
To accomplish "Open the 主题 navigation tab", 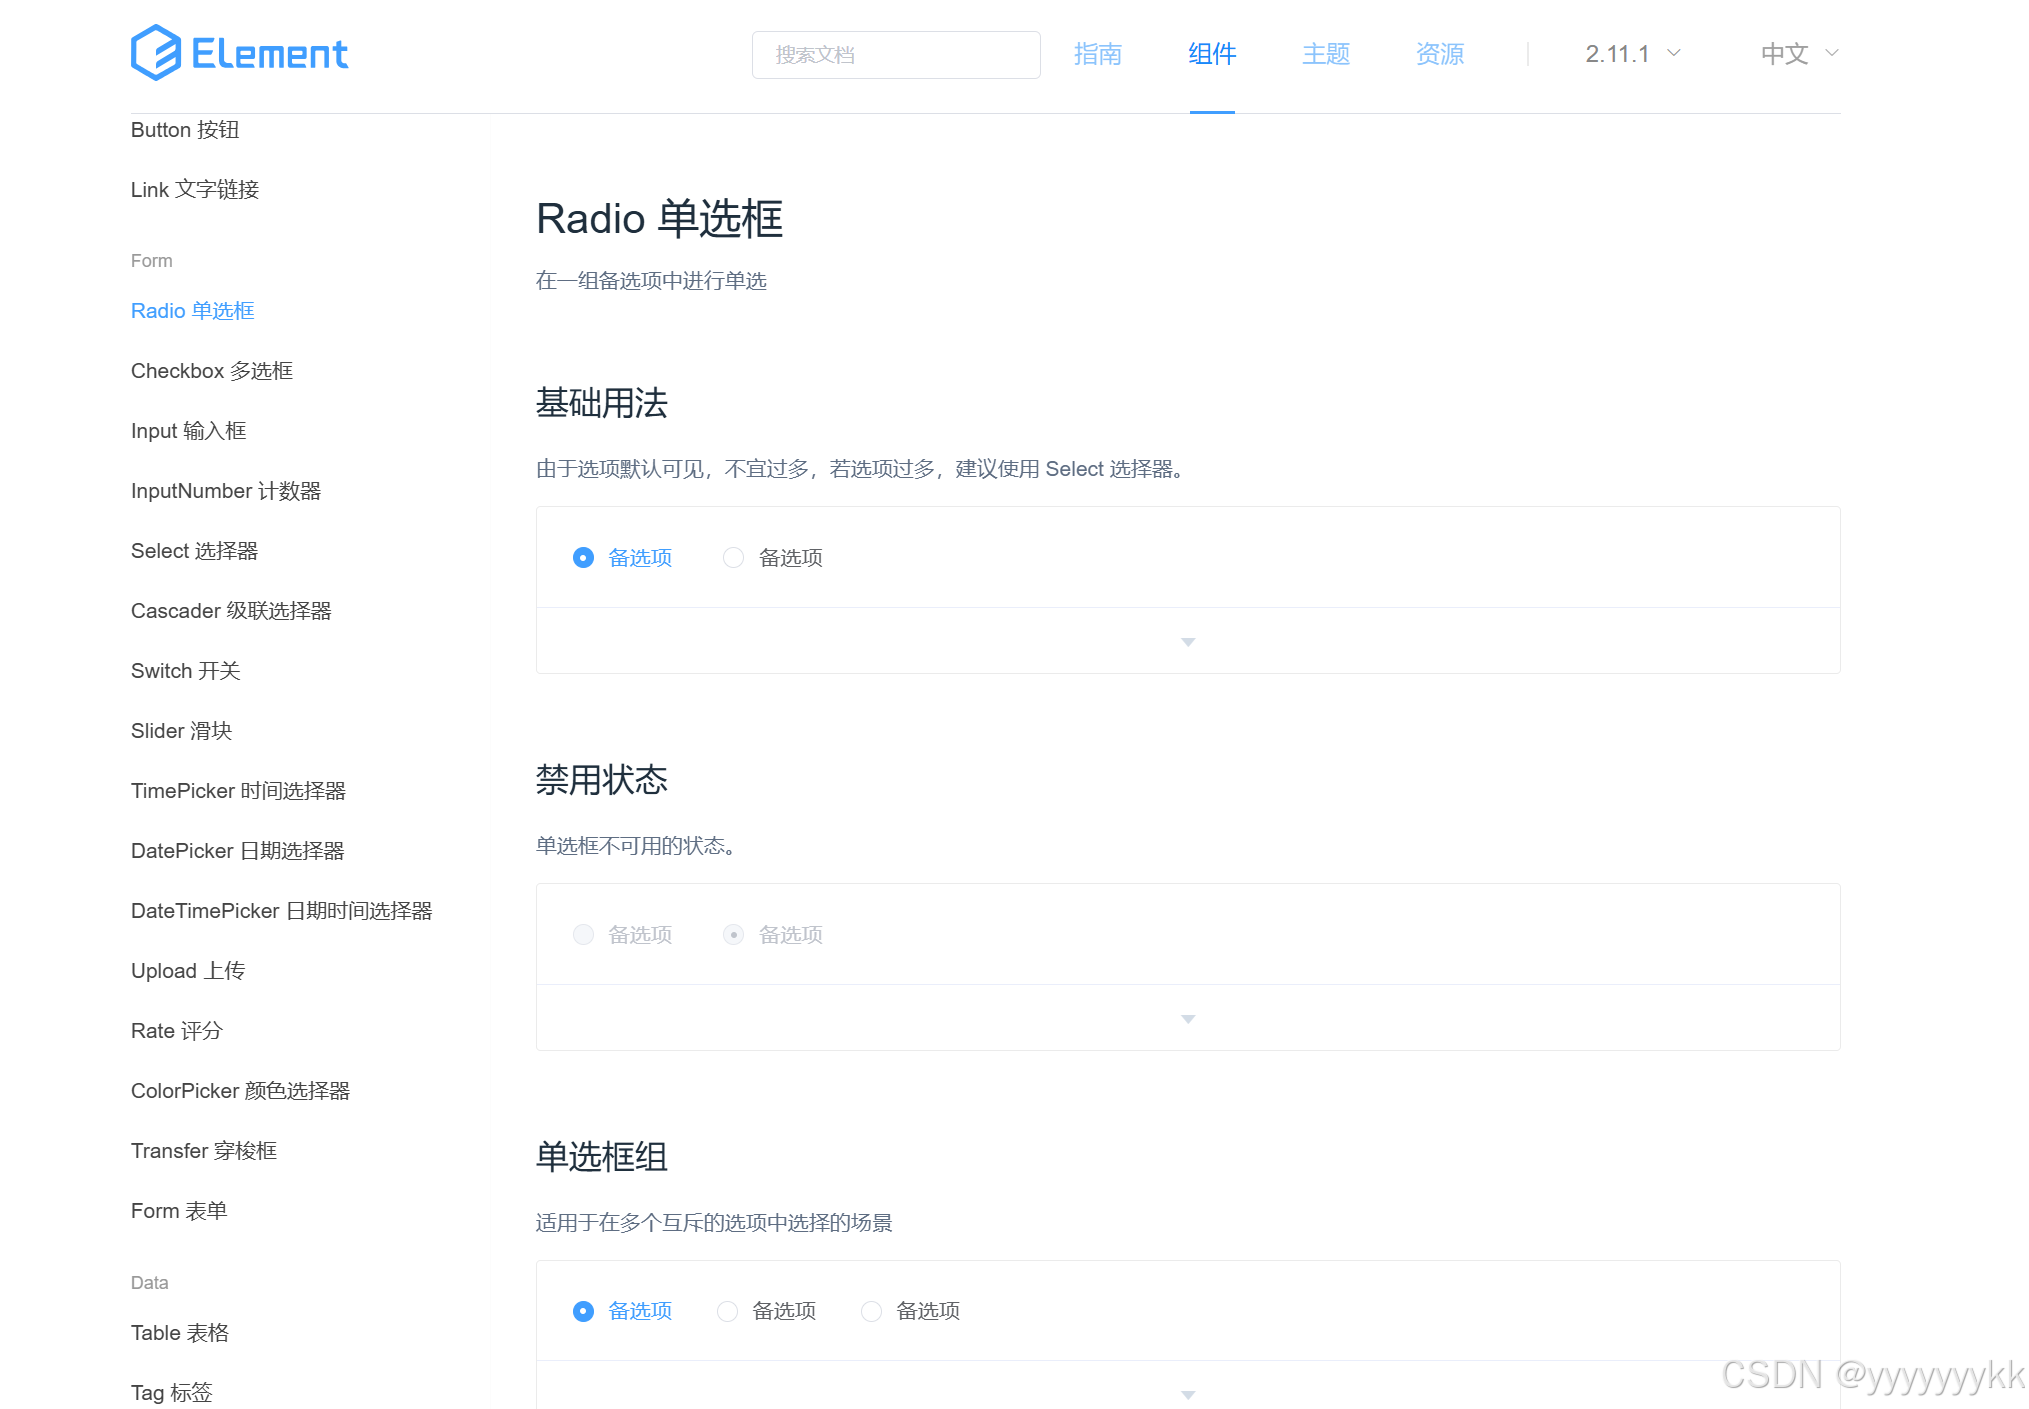I will point(1326,54).
